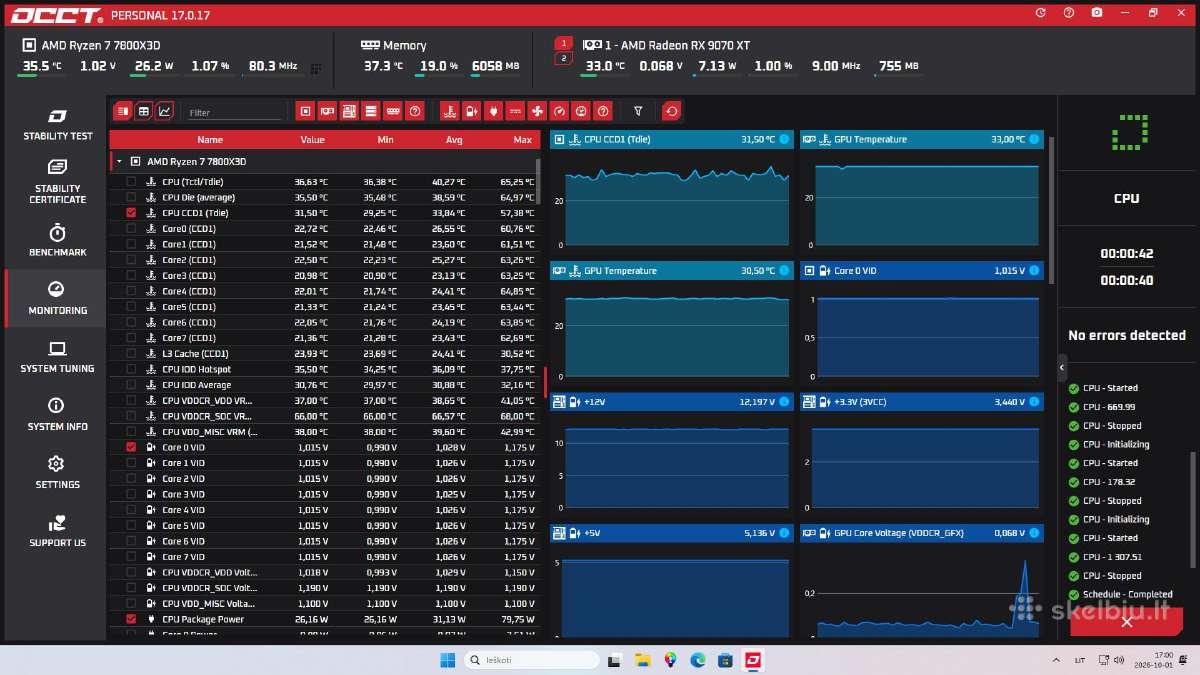1200x675 pixels.
Task: Open OCCT from the Windows taskbar
Action: pos(751,660)
